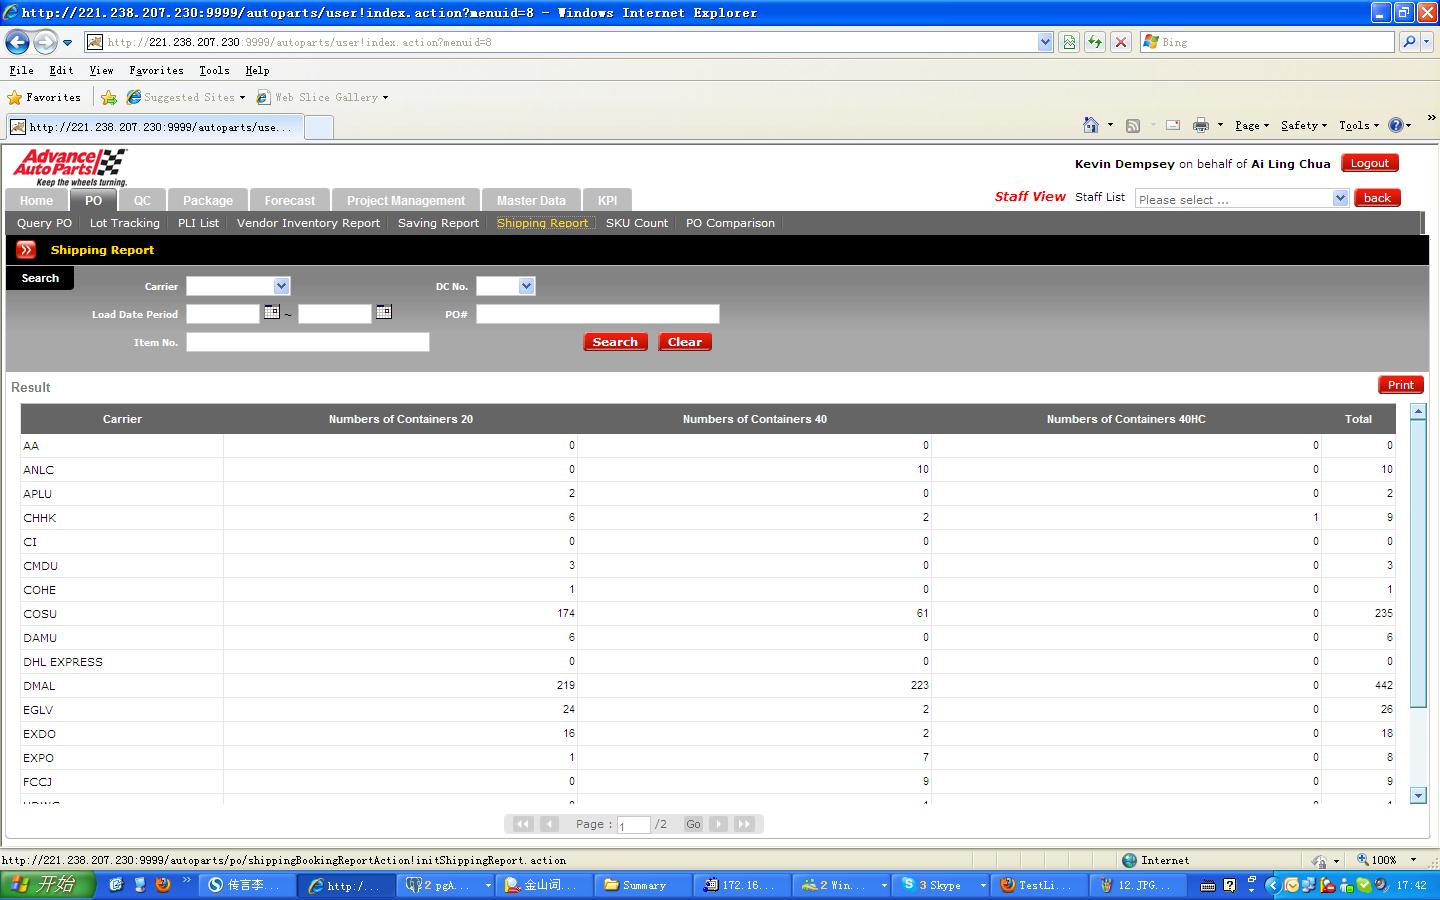Screen dimensions: 1440x900
Task: Switch to the Forecast tab
Action: click(x=289, y=200)
